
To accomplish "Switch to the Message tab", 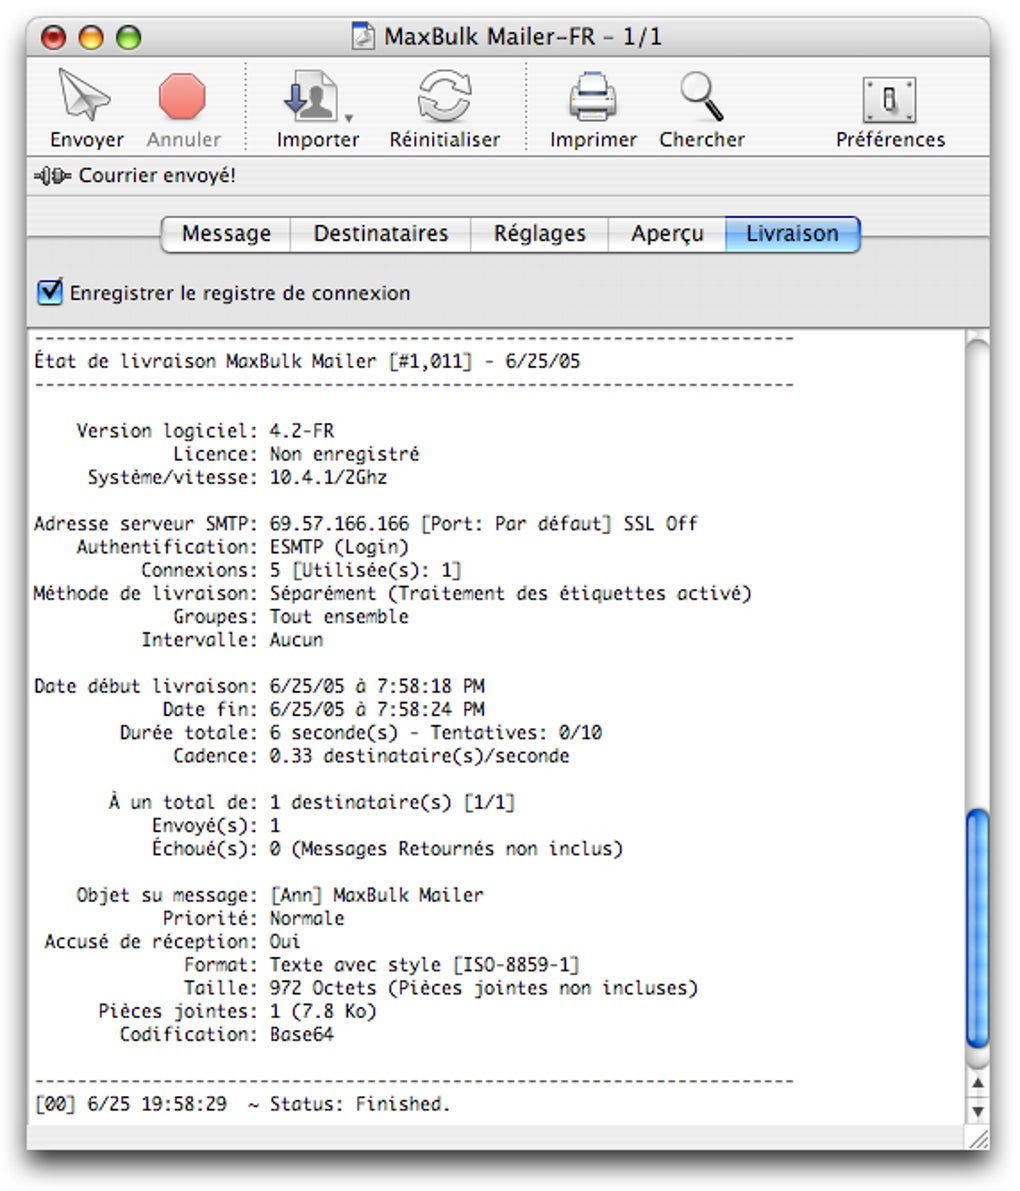I will [226, 233].
